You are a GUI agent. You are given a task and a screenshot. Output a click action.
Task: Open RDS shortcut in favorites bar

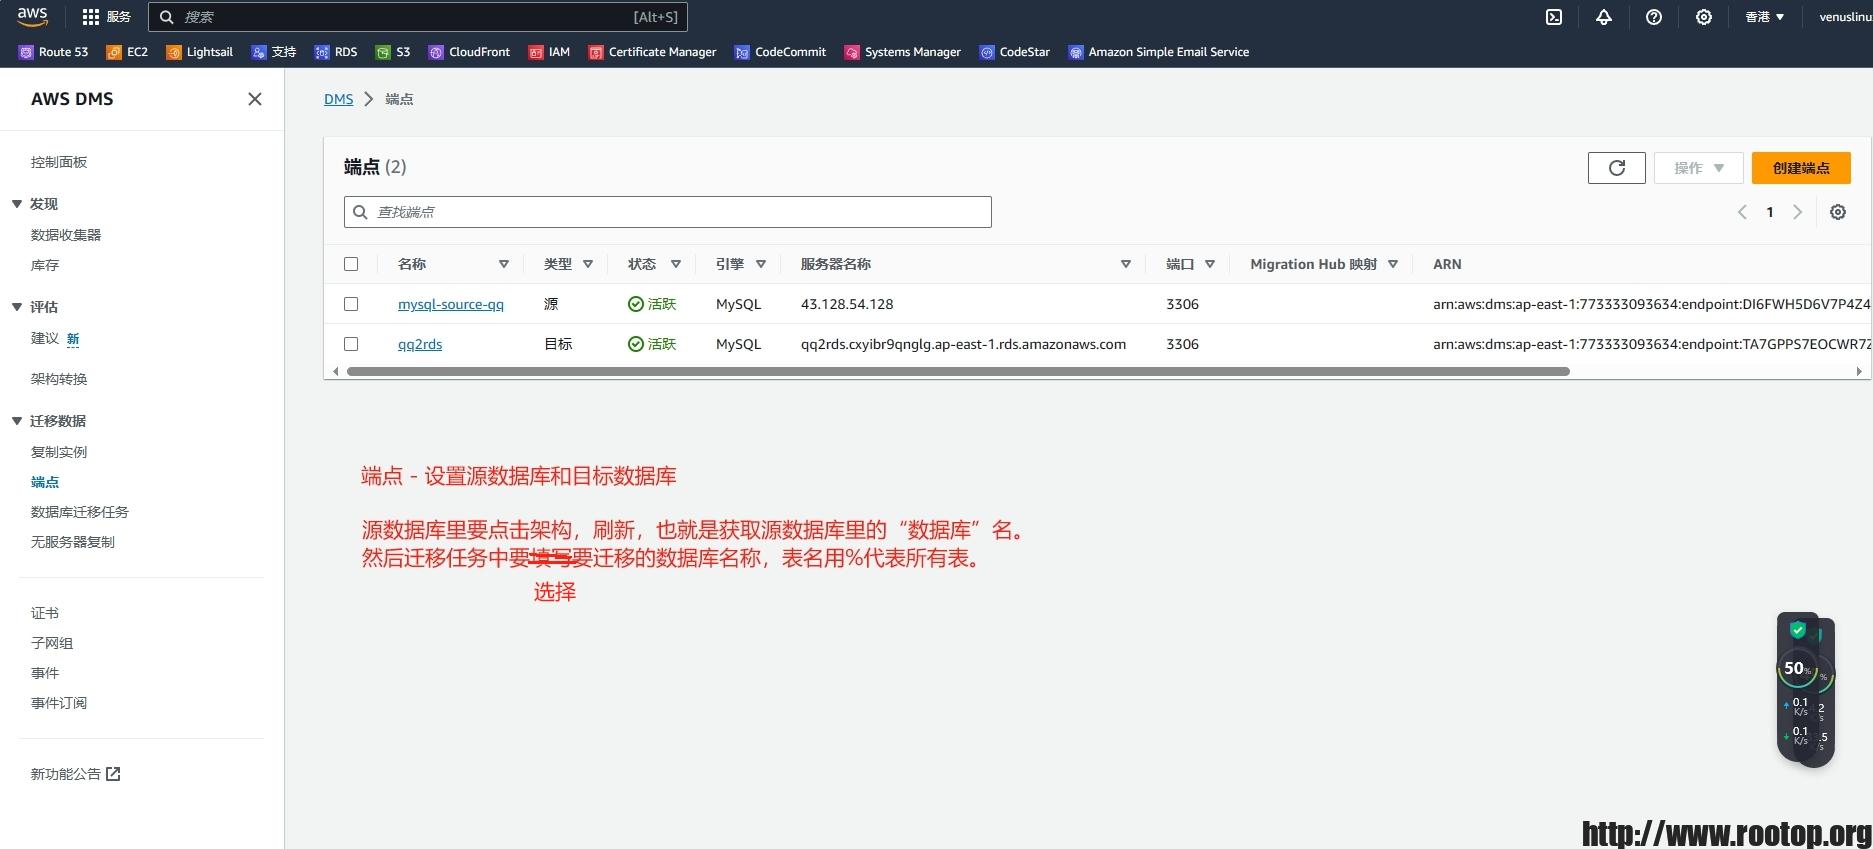[x=336, y=52]
